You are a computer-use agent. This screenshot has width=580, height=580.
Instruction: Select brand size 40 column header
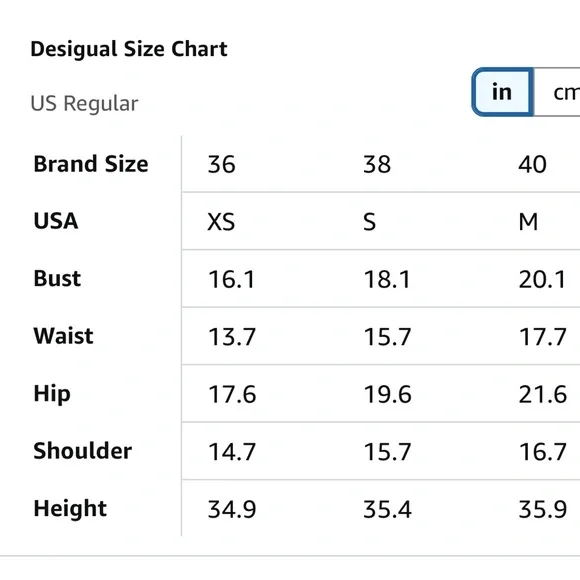pyautogui.click(x=532, y=164)
